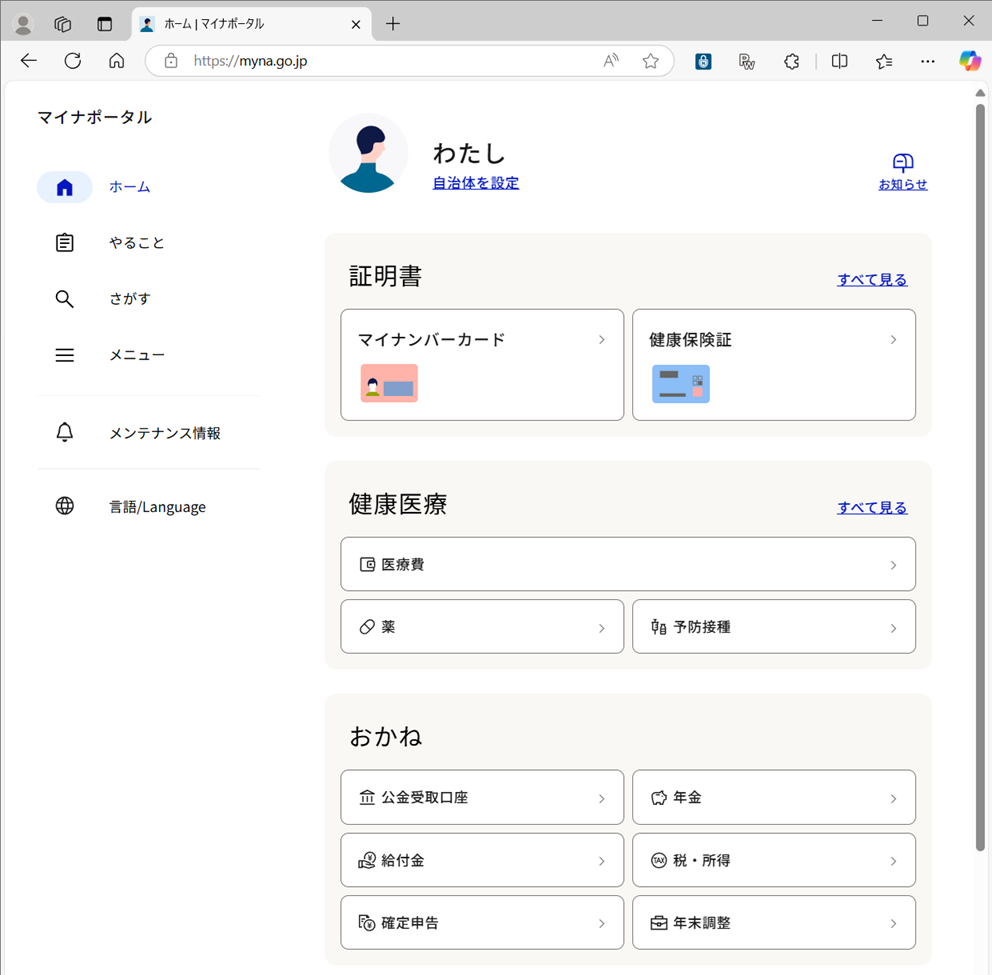Click the chevron on 確定申告 row

click(x=602, y=924)
